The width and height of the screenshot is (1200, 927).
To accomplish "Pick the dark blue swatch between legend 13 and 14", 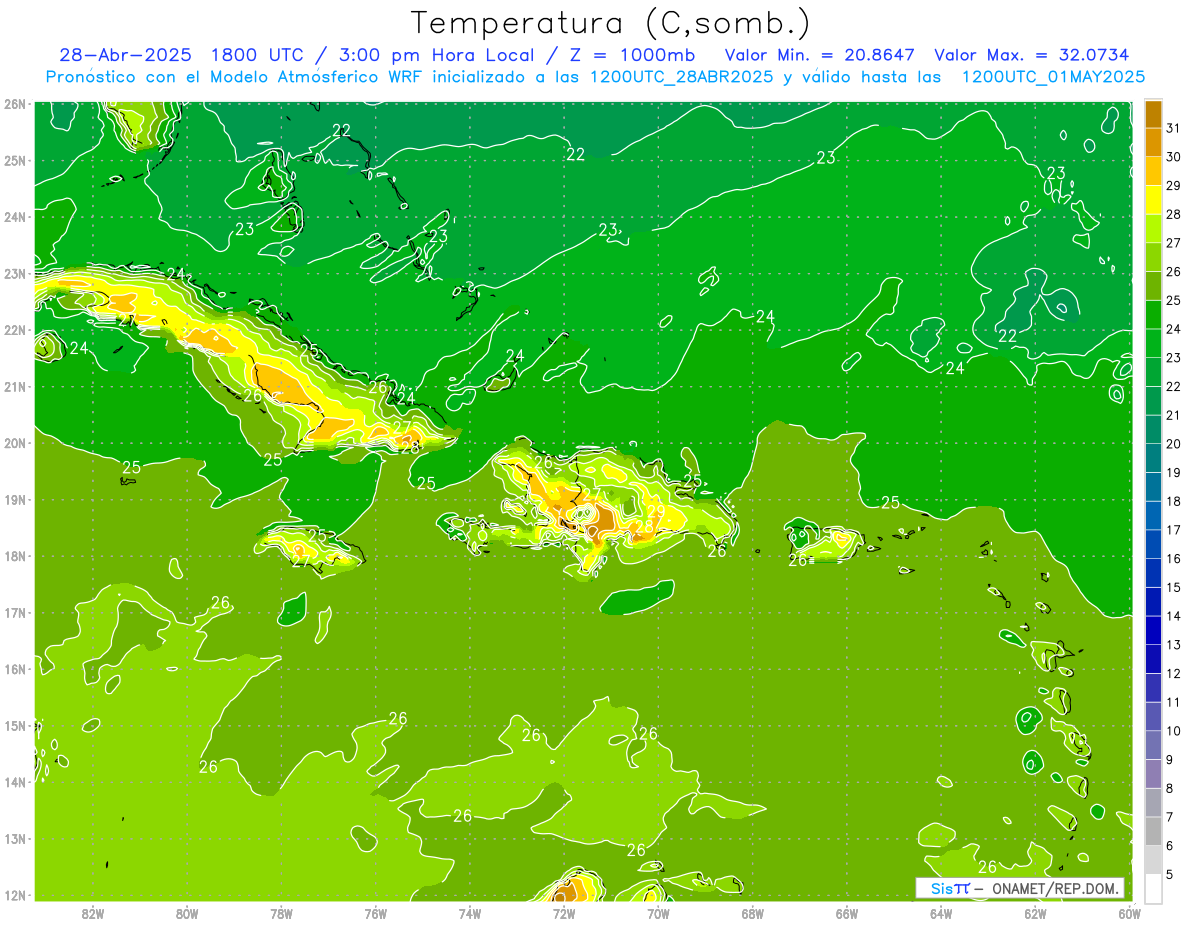I will pos(1153,629).
